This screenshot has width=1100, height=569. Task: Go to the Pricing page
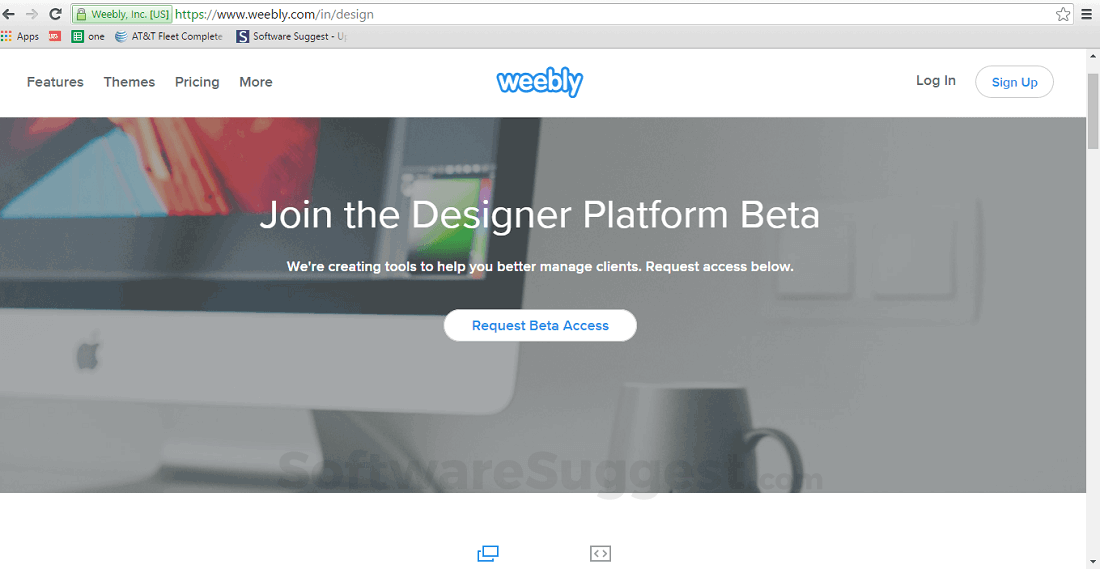(197, 82)
